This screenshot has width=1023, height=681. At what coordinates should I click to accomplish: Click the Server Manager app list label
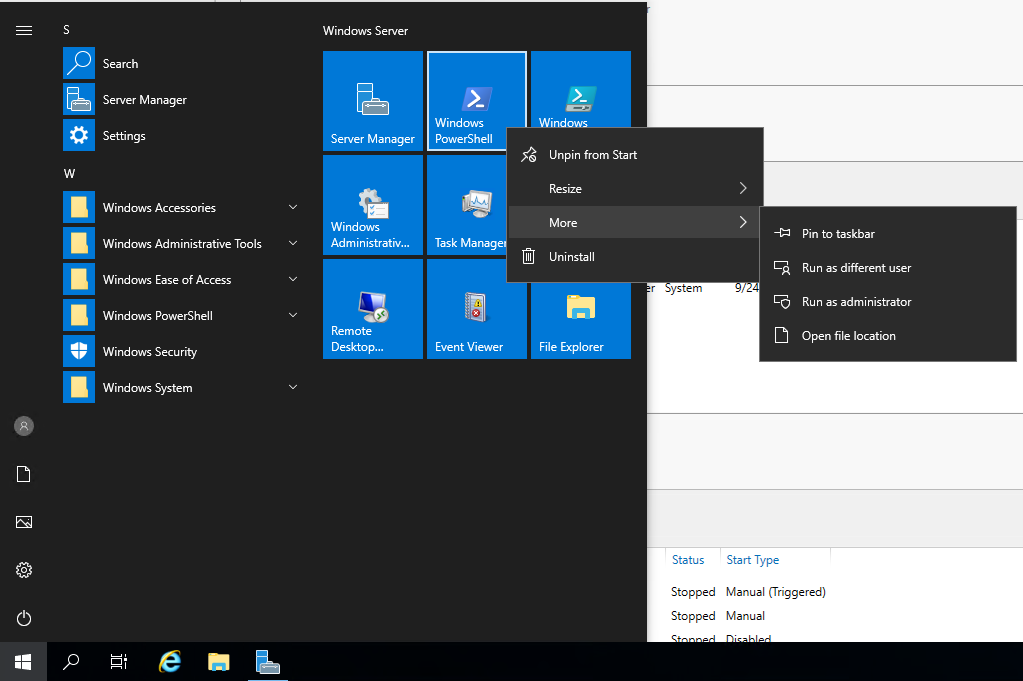145,100
